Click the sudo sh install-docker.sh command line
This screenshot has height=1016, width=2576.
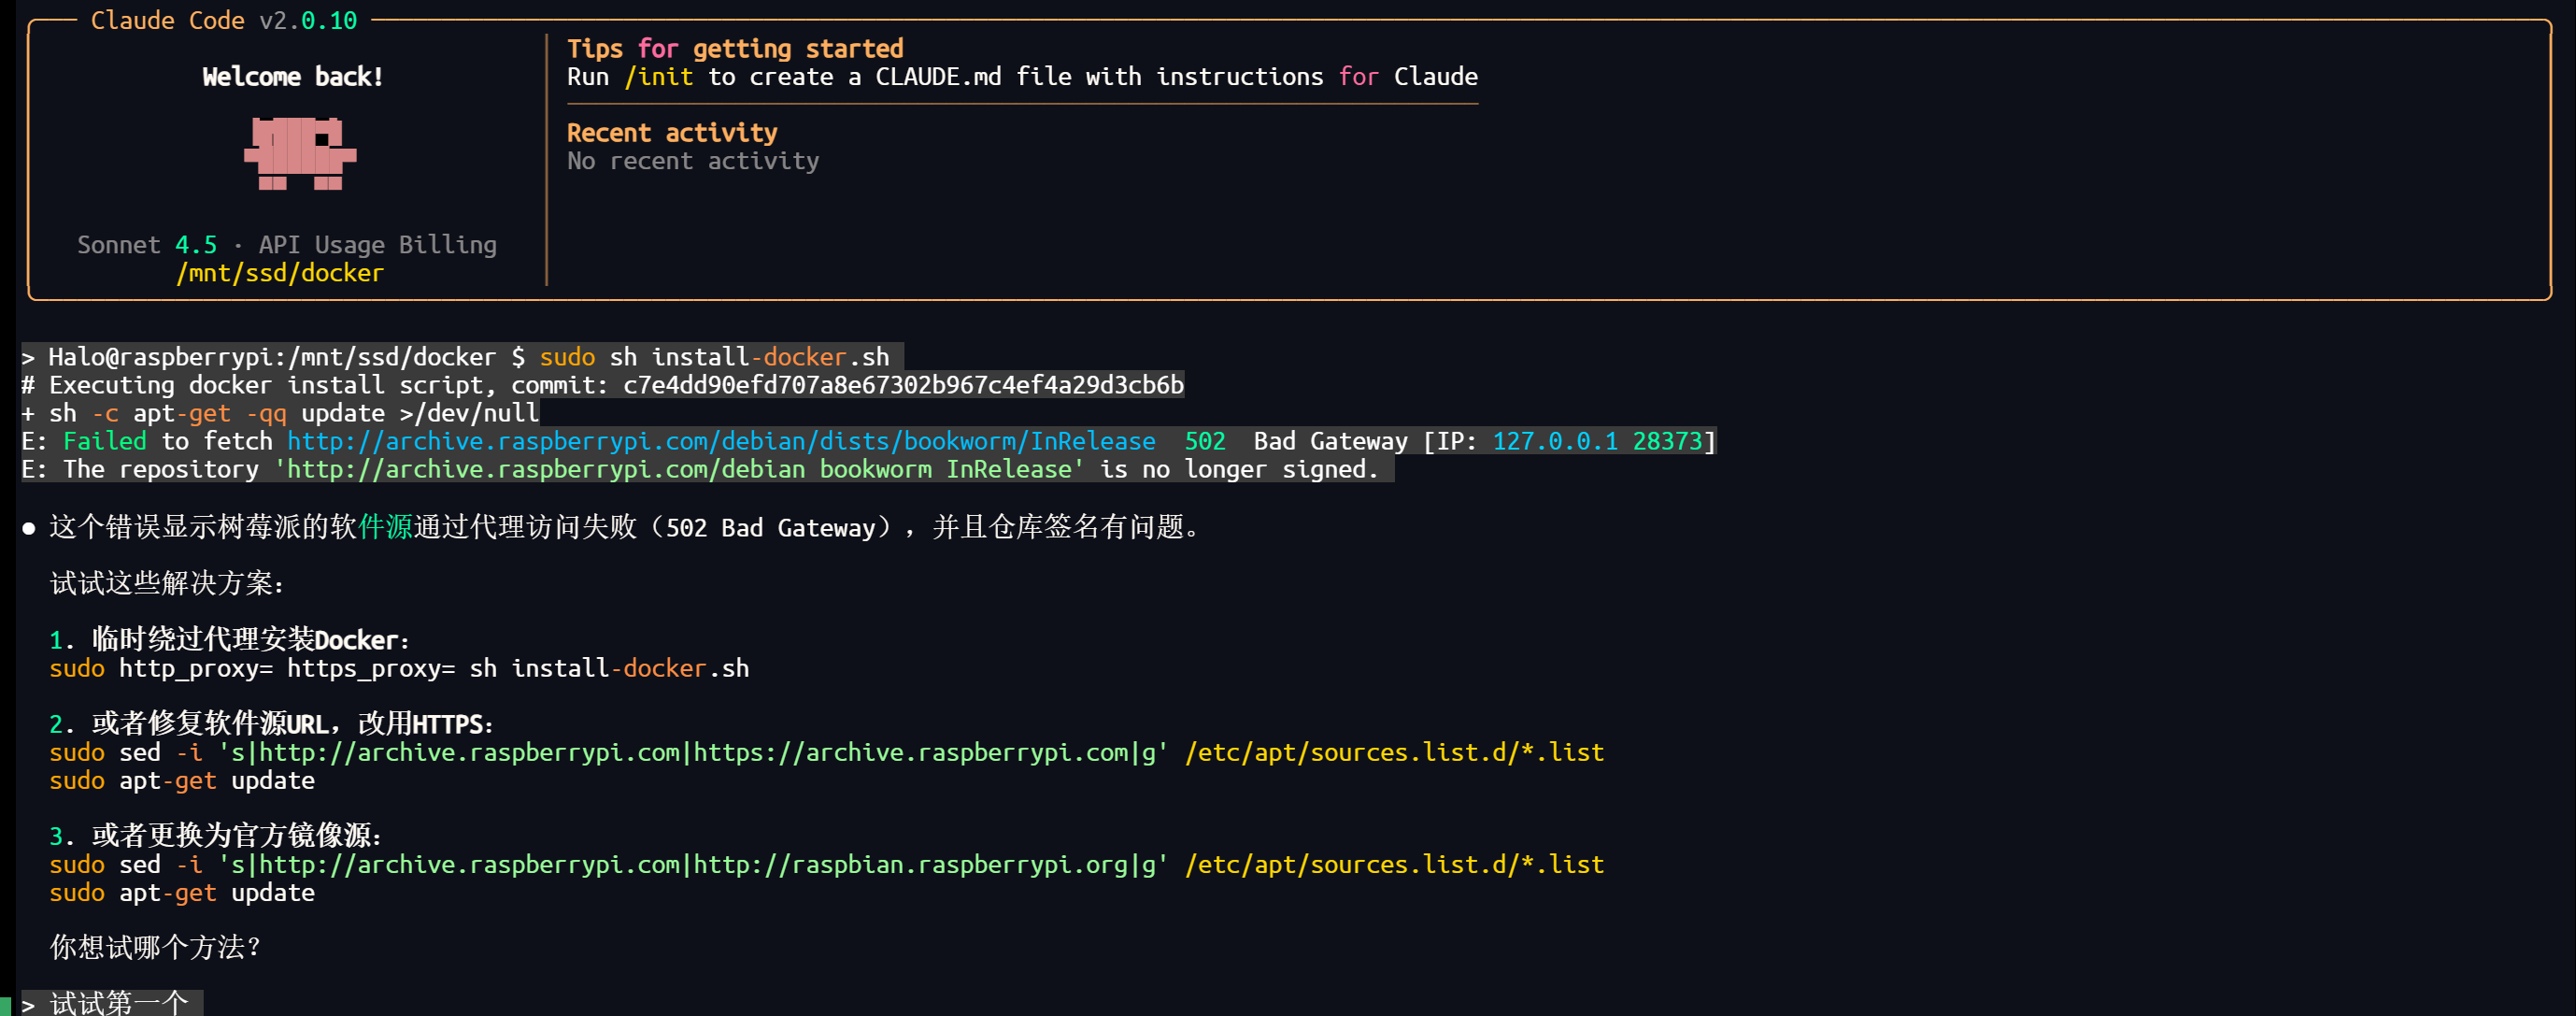[713, 357]
